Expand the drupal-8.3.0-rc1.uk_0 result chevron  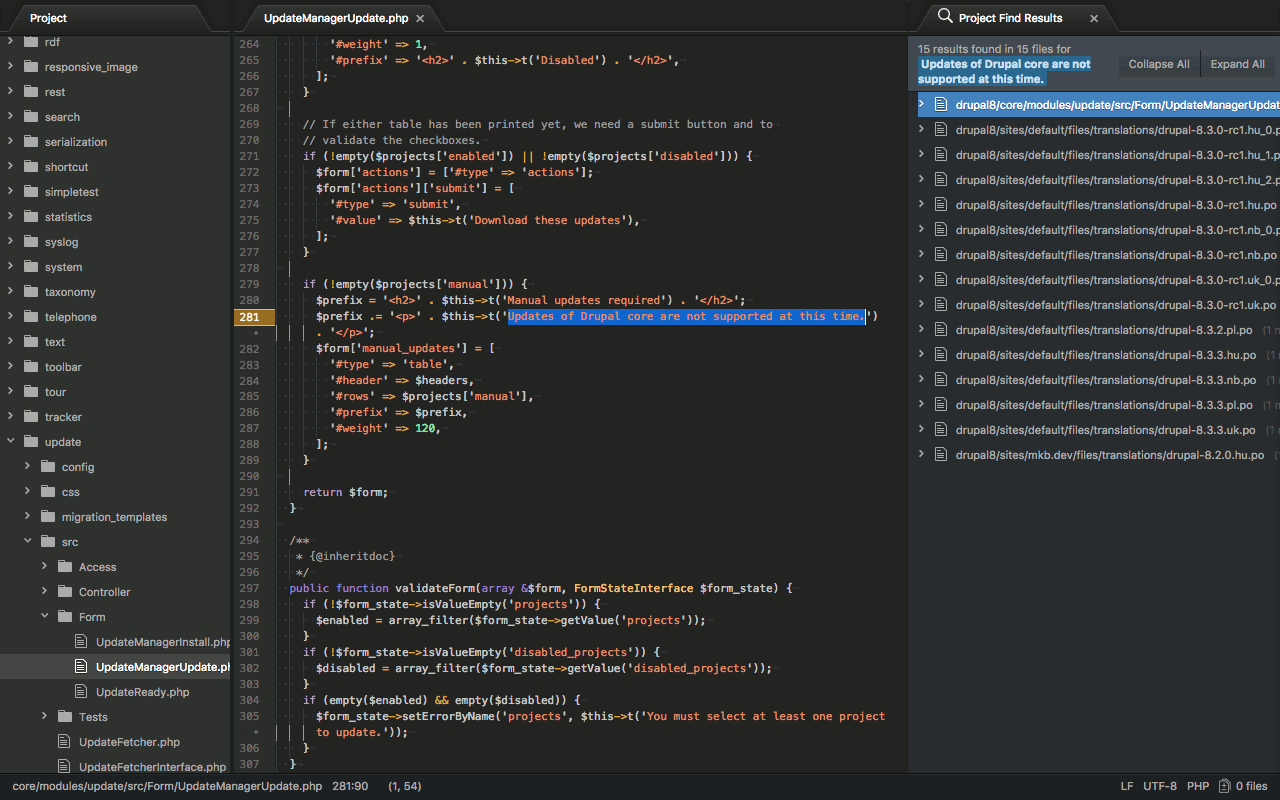[922, 279]
